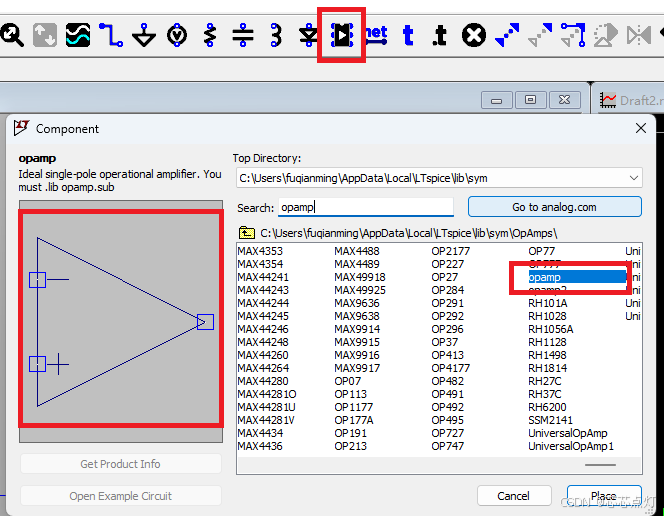Image resolution: width=664 pixels, height=516 pixels.
Task: Select the voltage source tool
Action: (x=177, y=35)
